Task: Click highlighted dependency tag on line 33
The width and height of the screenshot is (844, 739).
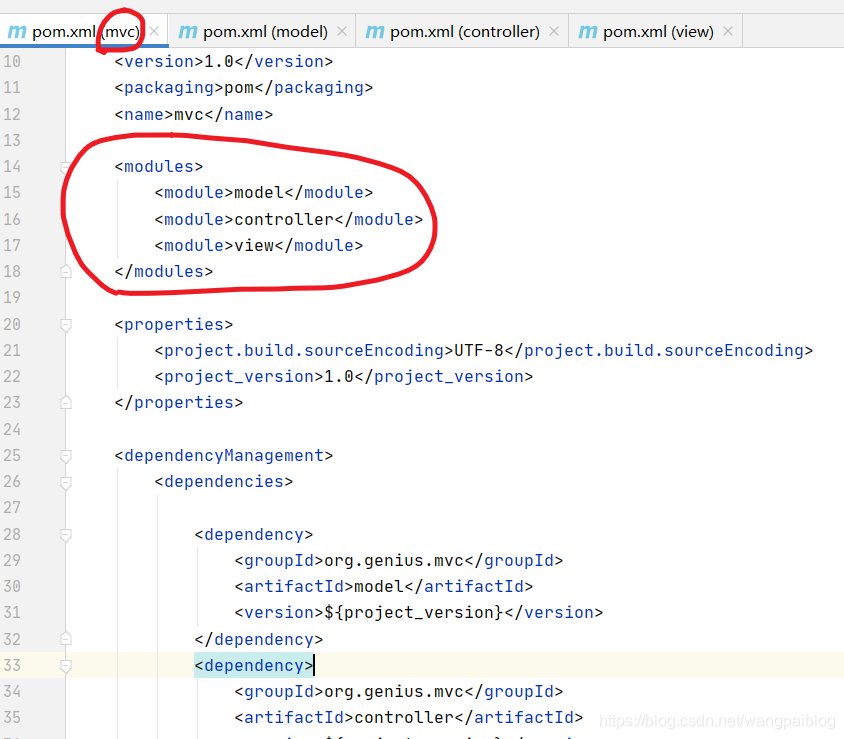Action: click(x=254, y=665)
